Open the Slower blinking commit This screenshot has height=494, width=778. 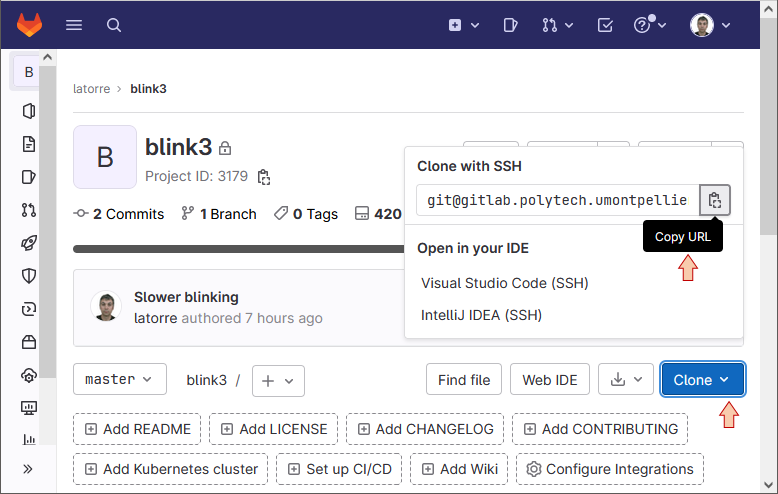(x=186, y=297)
